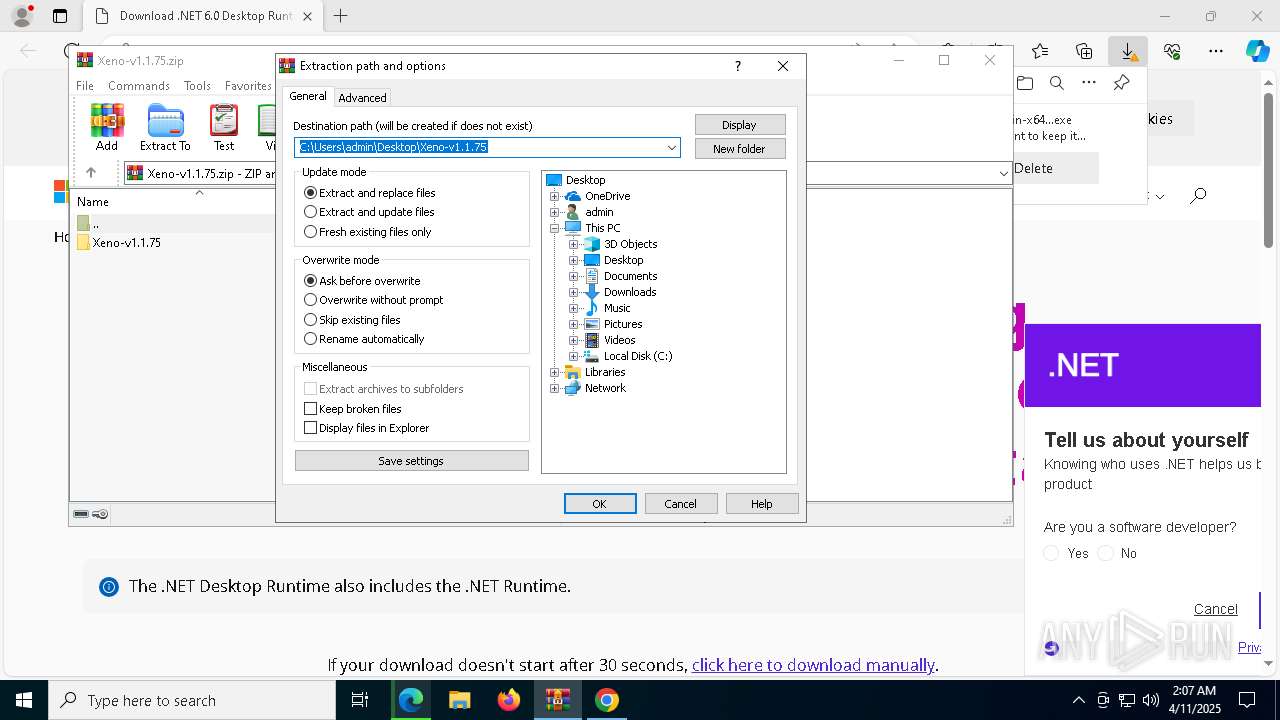This screenshot has height=720, width=1280.
Task: Open the Copilot icon in Edge
Action: [1257, 51]
